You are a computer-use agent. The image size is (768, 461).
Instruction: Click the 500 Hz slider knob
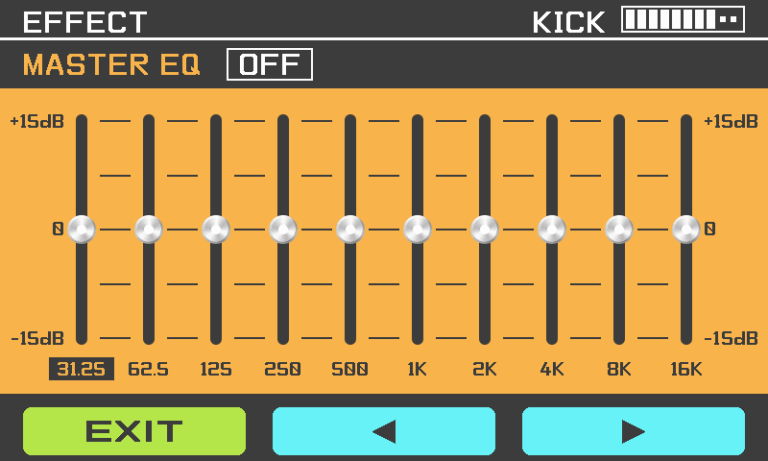click(x=350, y=229)
